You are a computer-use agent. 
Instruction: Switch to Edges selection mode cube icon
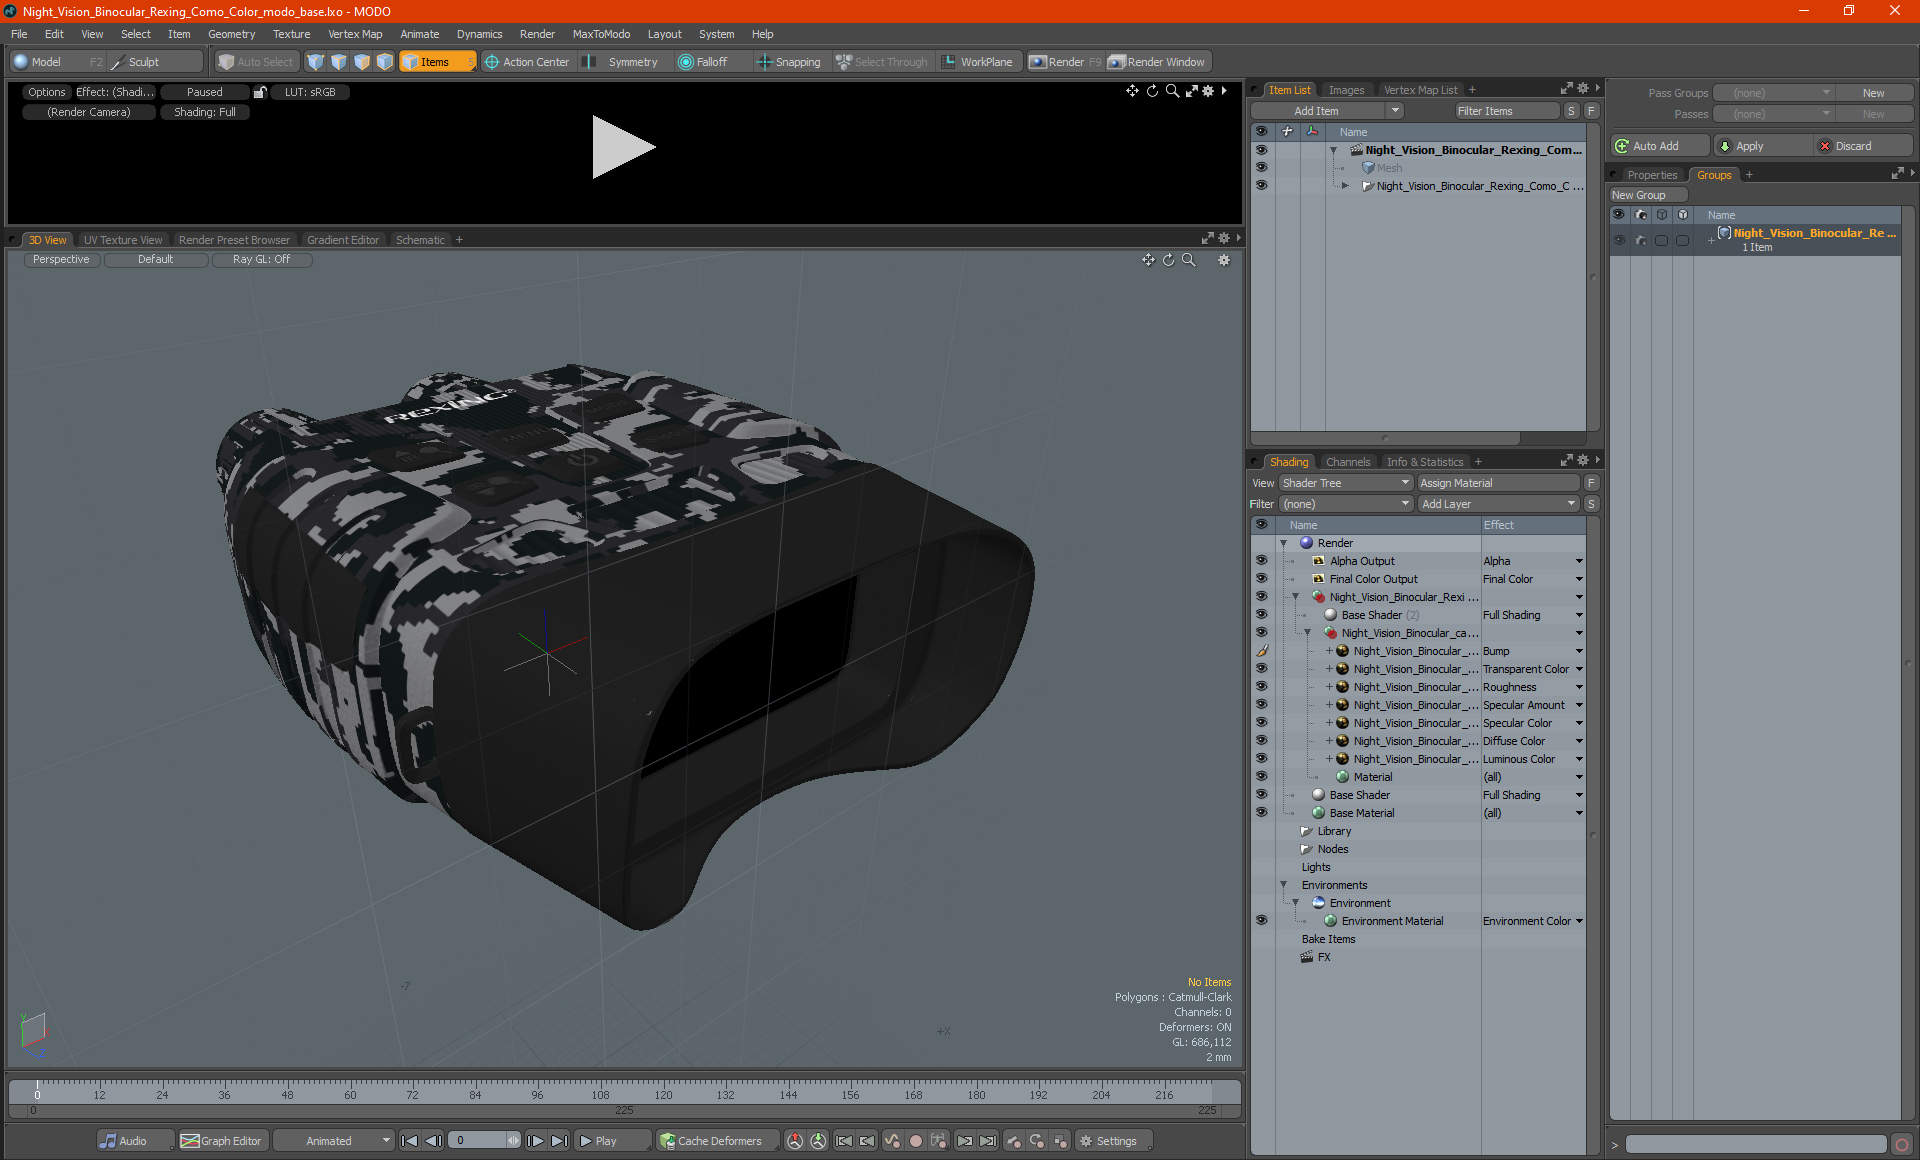[x=339, y=62]
